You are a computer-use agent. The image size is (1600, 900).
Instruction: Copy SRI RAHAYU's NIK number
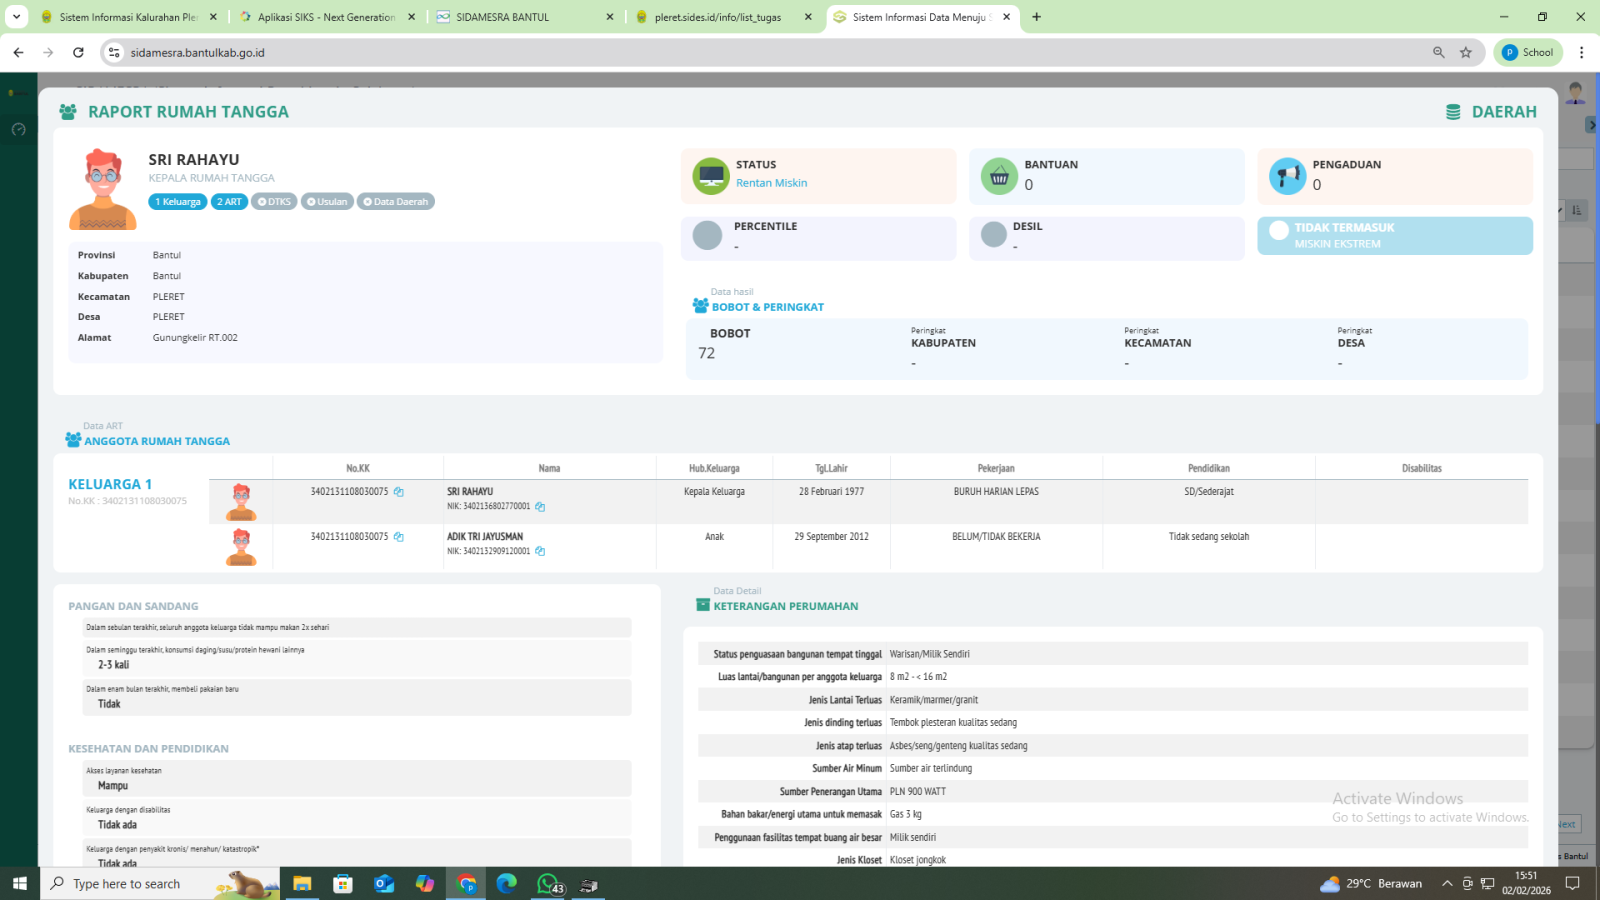click(x=540, y=507)
